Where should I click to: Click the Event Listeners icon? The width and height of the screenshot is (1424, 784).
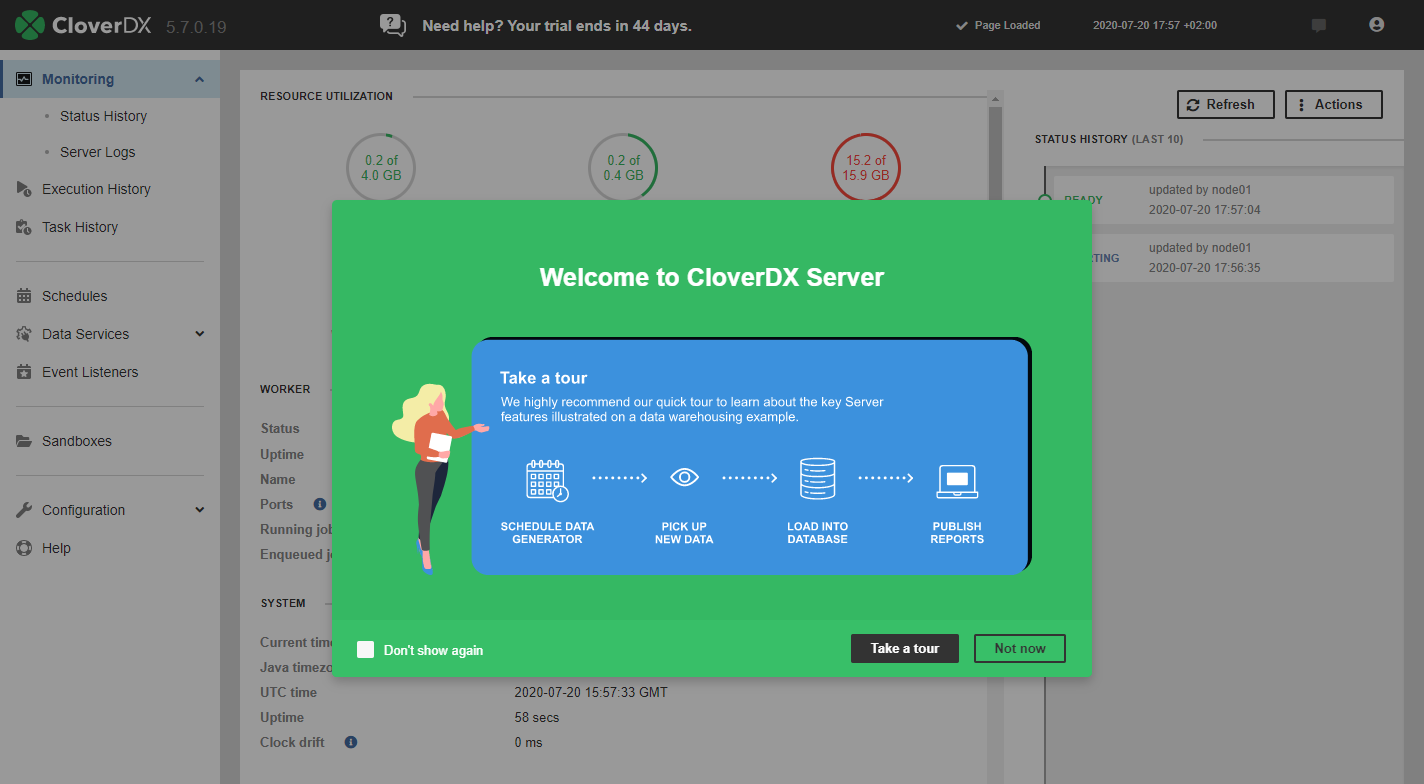tap(24, 372)
